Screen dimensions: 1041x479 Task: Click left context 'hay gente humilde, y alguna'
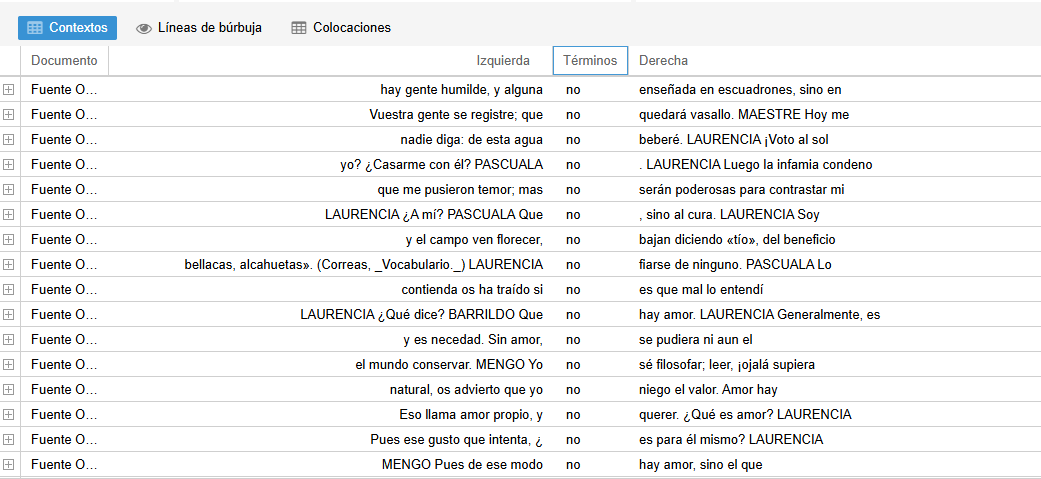coord(461,90)
